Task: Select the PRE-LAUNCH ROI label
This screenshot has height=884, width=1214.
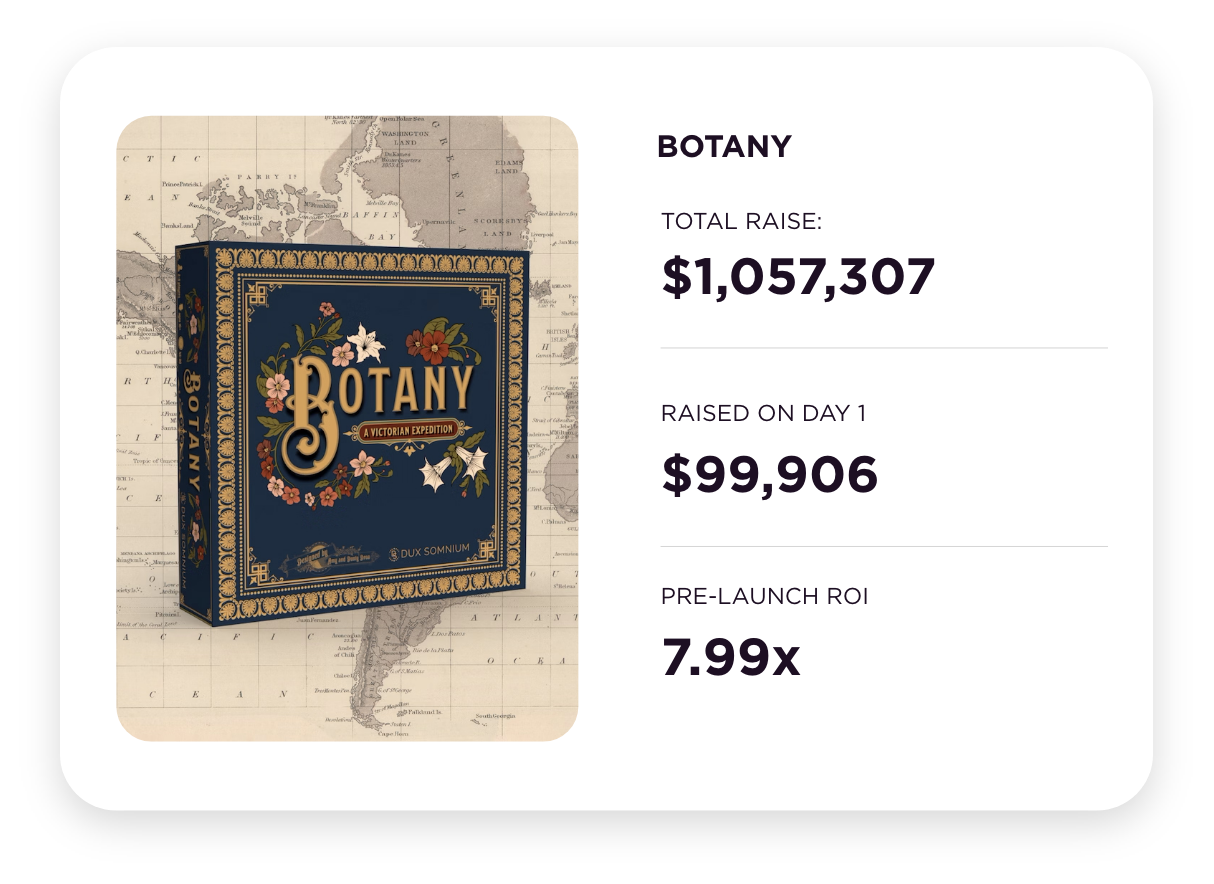Action: pos(765,597)
